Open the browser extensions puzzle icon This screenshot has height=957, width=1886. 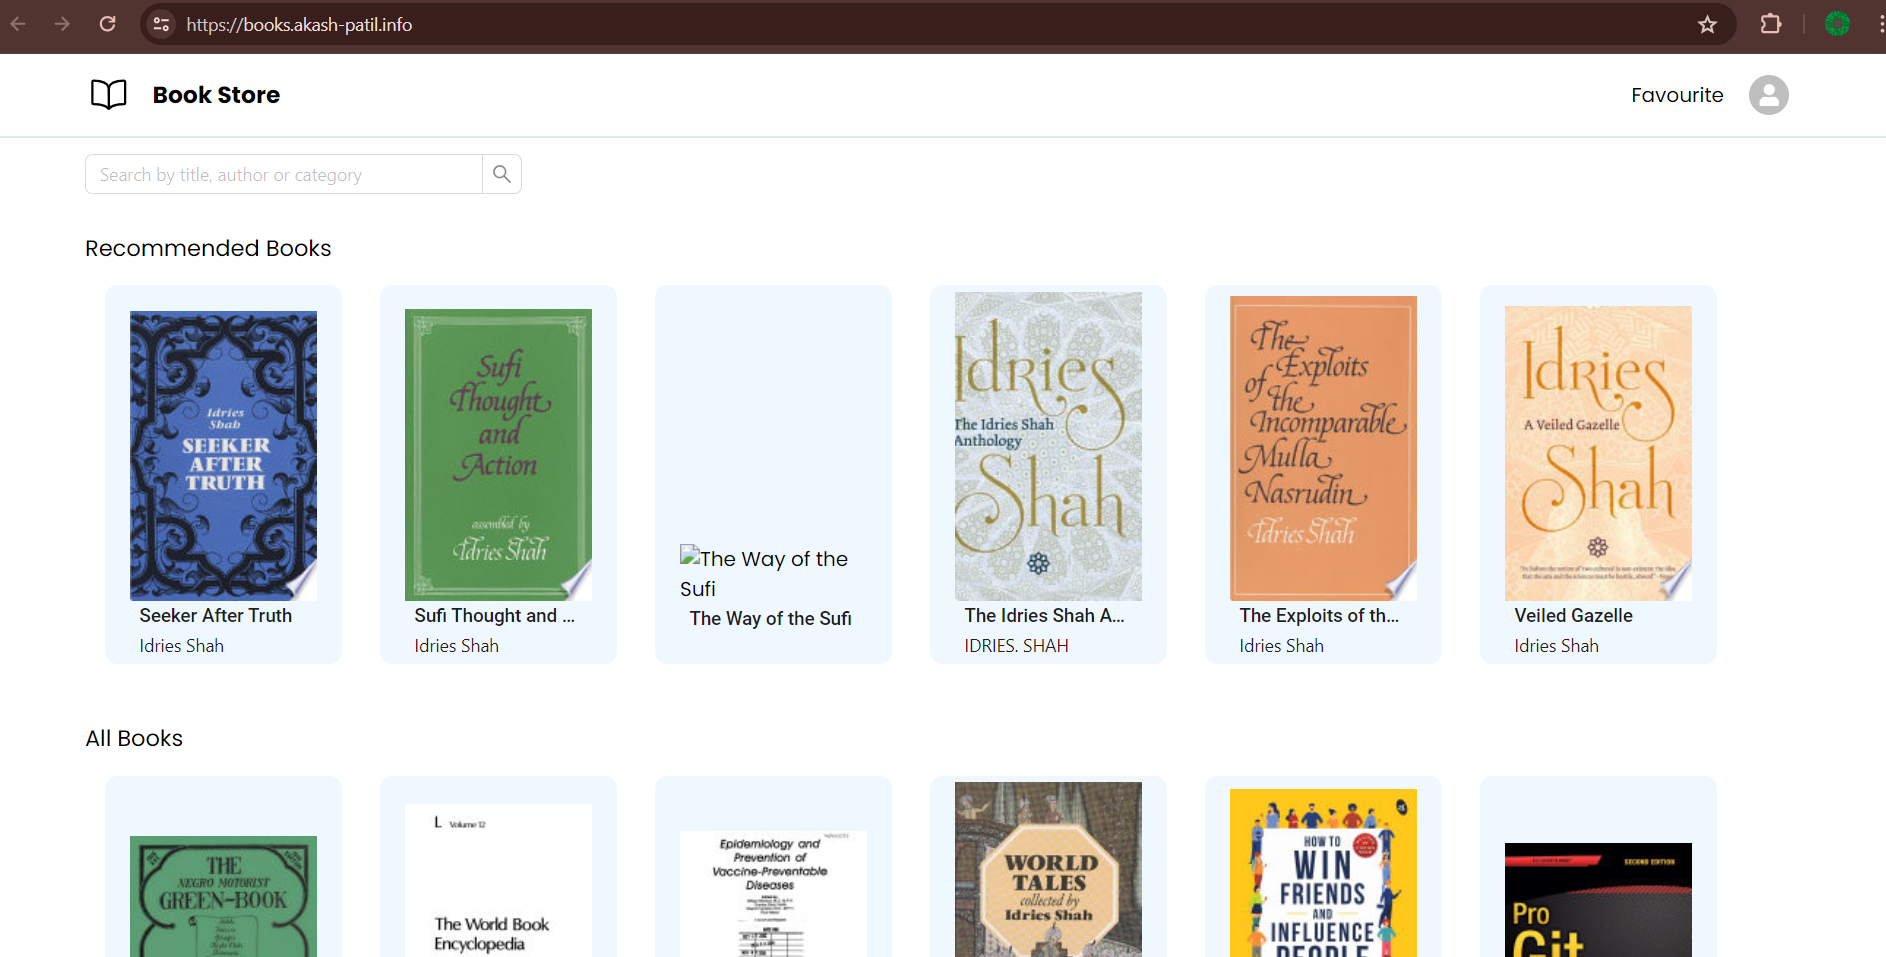click(1771, 24)
